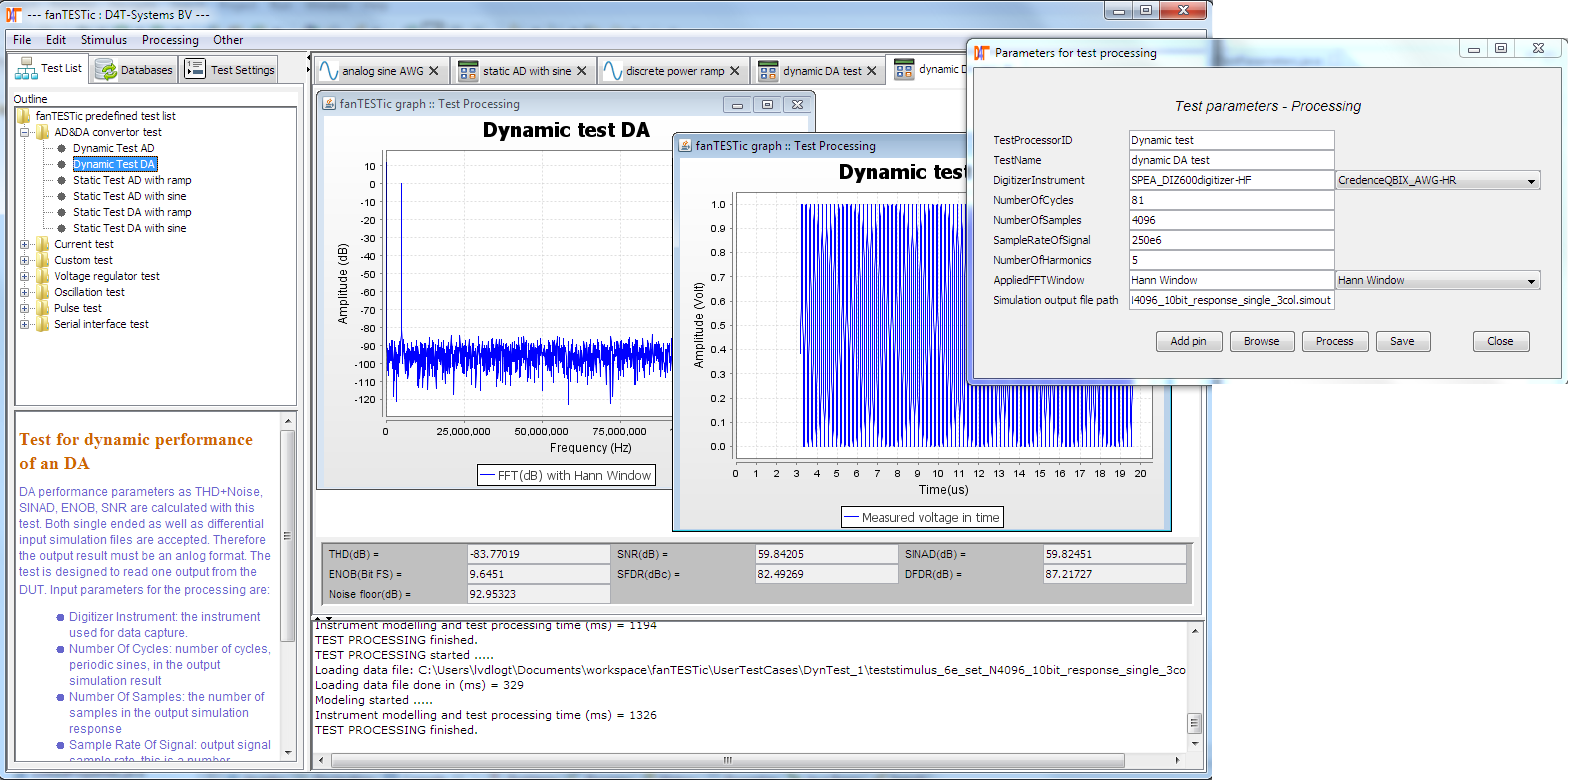This screenshot has height=780, width=1569.
Task: Open the Stimulus menu
Action: 103,40
